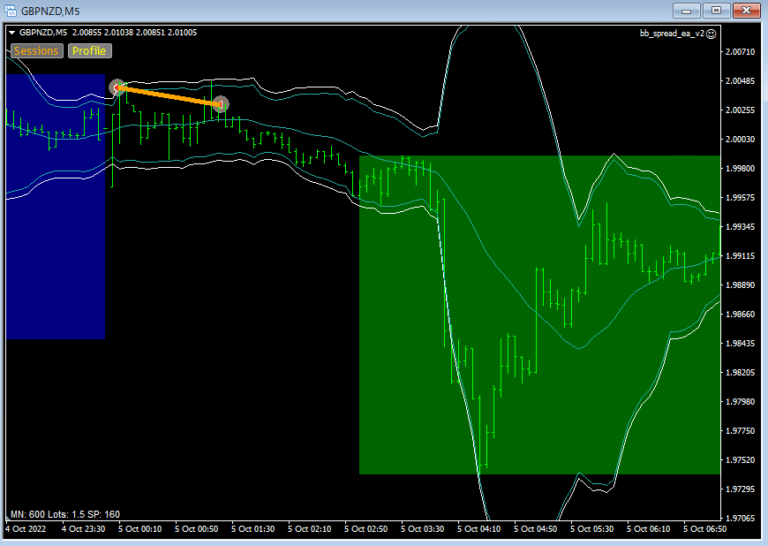The width and height of the screenshot is (768, 546).
Task: Minimize the GBPNZD,M5 chart window
Action: pos(686,10)
